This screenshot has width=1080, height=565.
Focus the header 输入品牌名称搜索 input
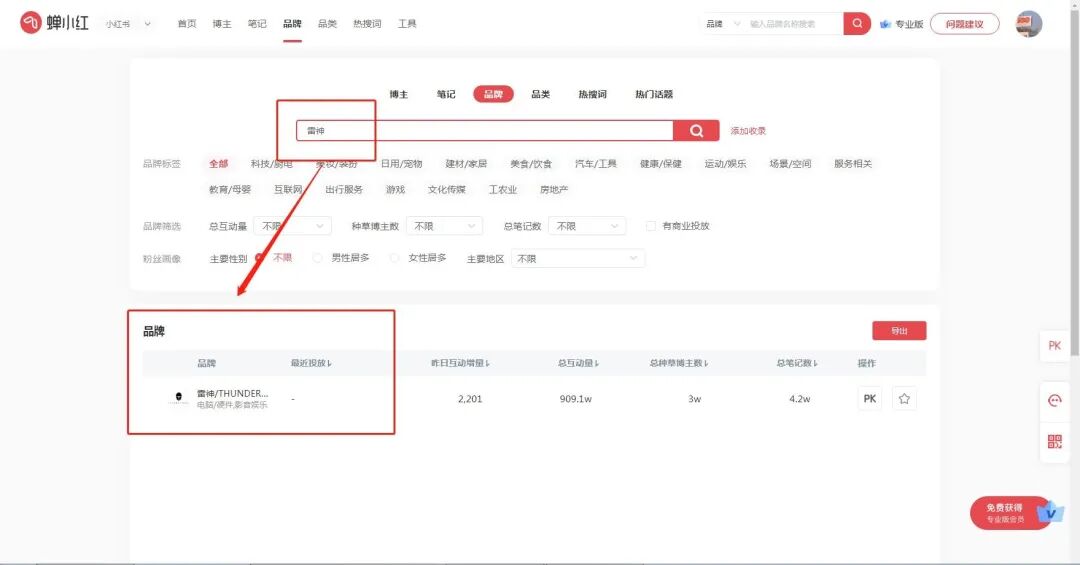[794, 23]
